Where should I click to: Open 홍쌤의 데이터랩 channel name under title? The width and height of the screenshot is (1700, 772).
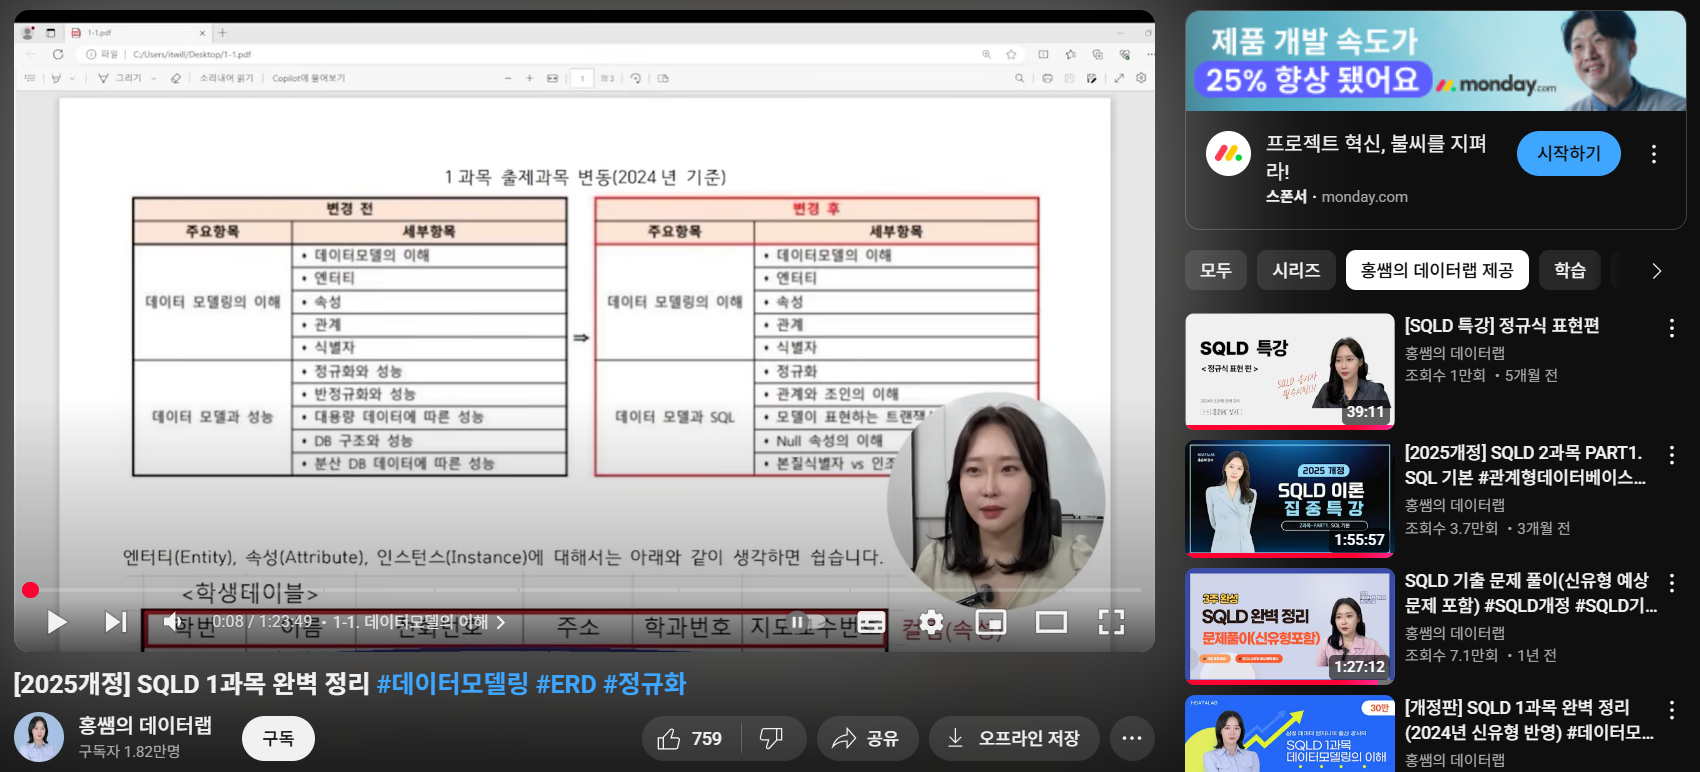coord(145,725)
